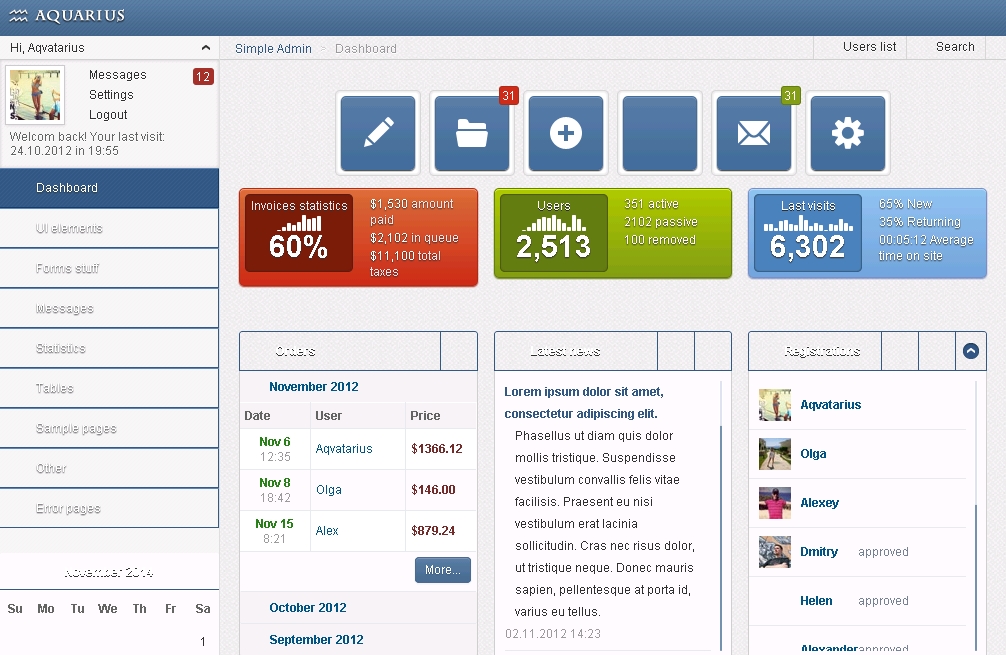Image resolution: width=1006 pixels, height=655 pixels.
Task: Open the folder icon tile
Action: (471, 133)
